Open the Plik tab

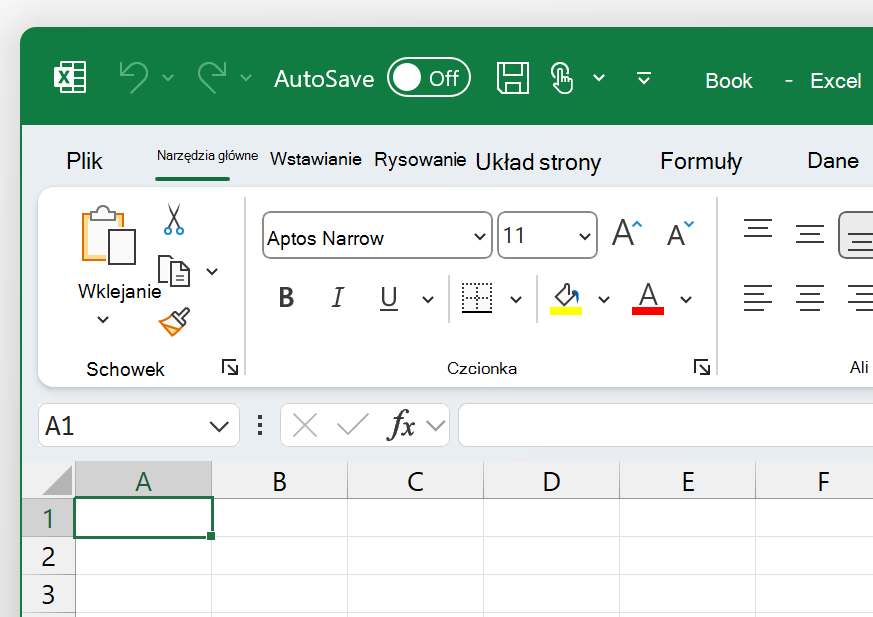click(x=84, y=161)
